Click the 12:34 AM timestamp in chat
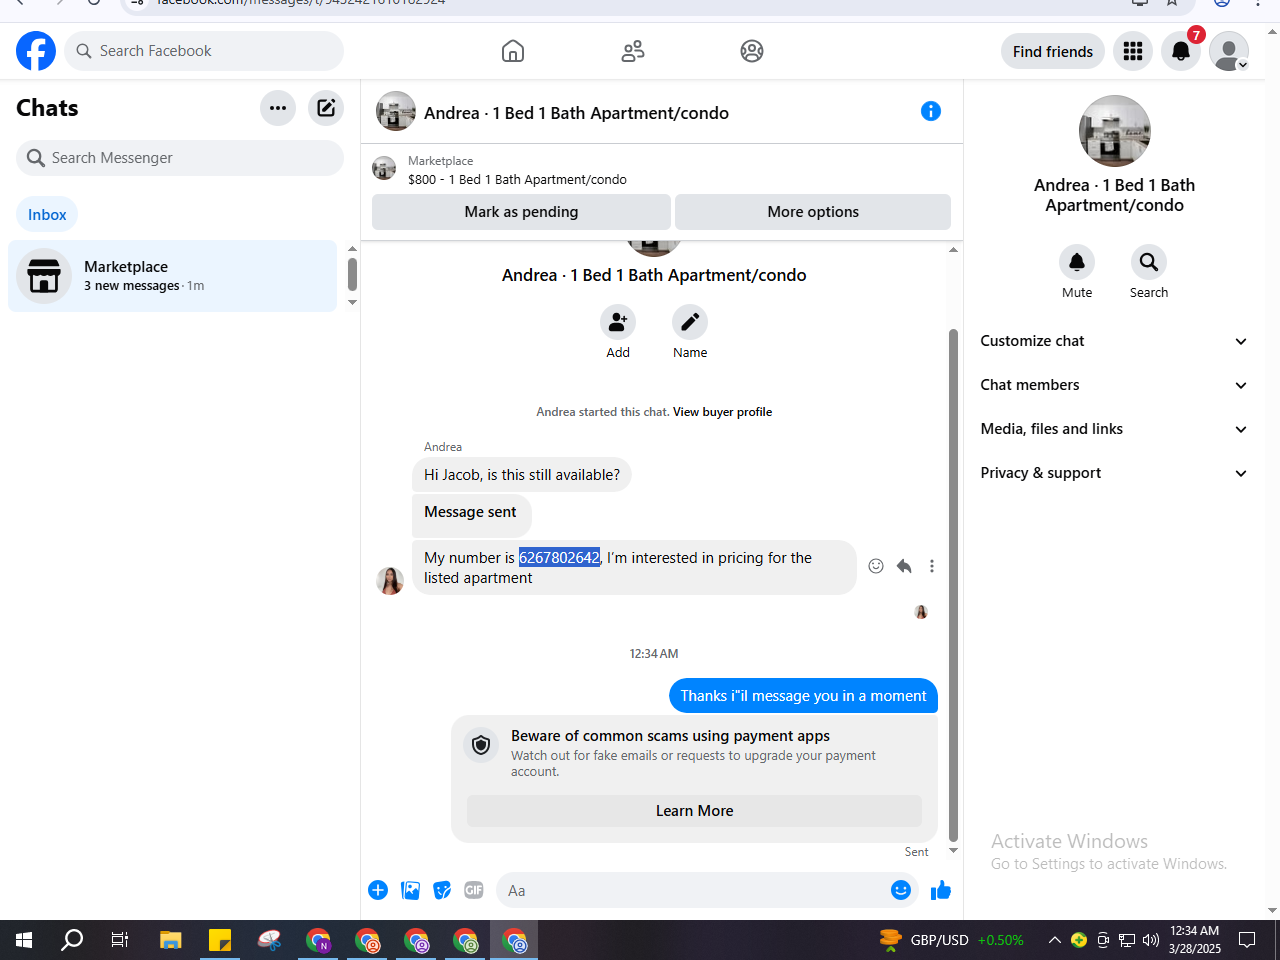1280x960 pixels. 654,654
